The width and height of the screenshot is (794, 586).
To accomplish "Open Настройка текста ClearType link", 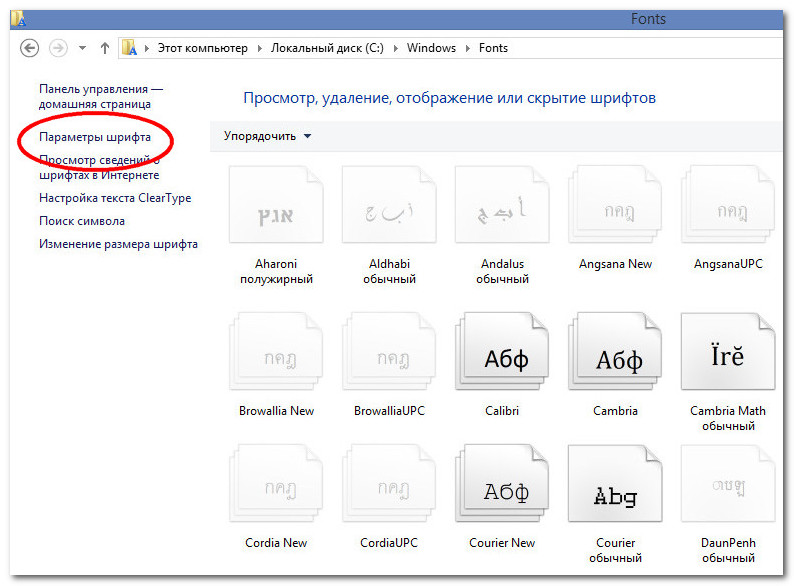I will point(115,198).
